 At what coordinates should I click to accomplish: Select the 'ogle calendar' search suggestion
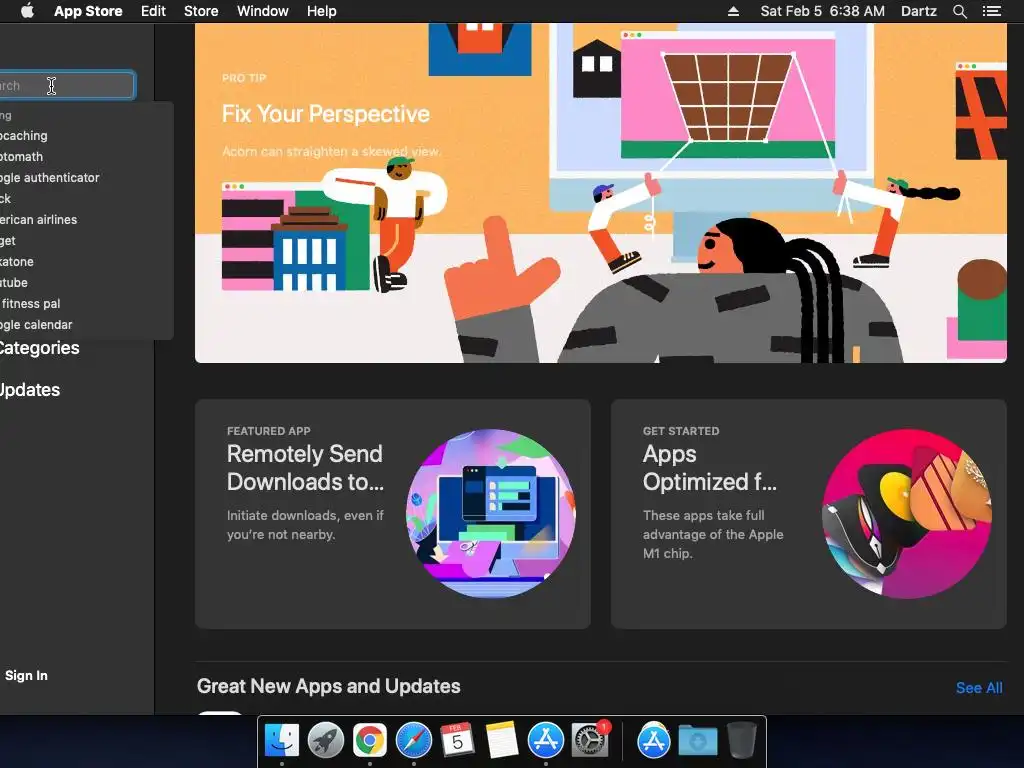tap(87, 325)
